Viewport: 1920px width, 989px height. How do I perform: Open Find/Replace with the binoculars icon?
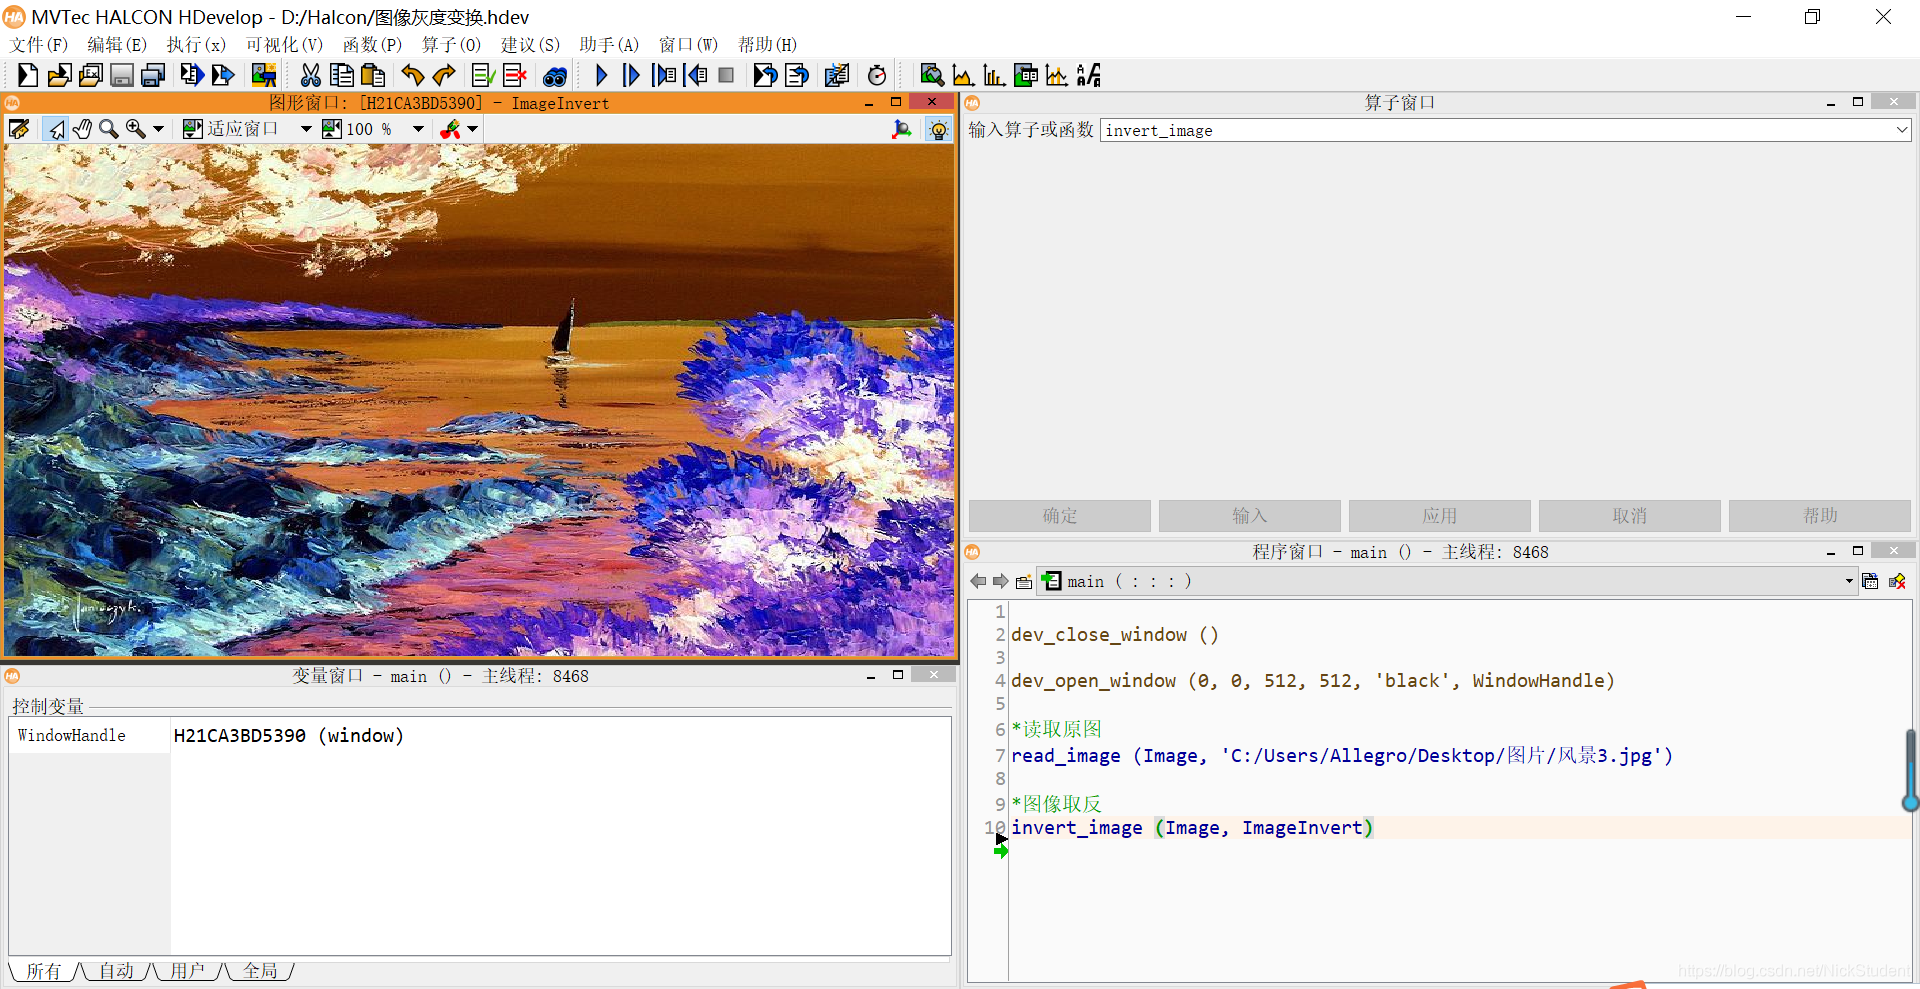click(x=555, y=75)
